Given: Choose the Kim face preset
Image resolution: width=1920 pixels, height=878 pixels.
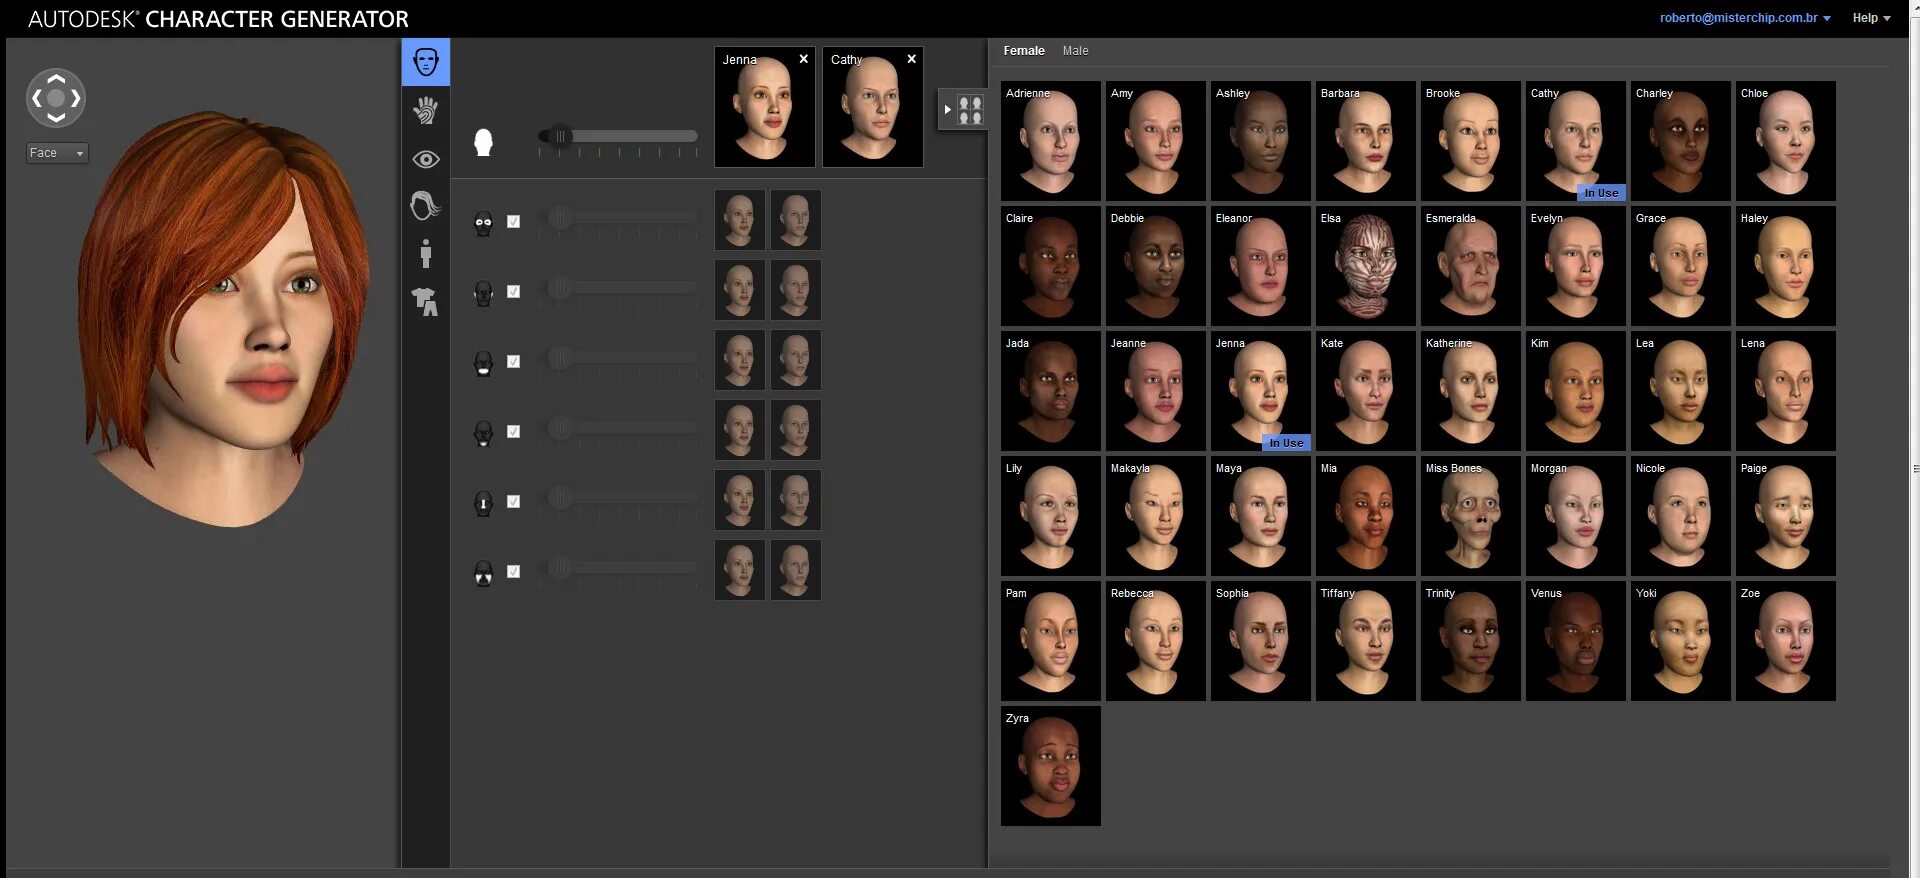Looking at the screenshot, I should 1576,391.
